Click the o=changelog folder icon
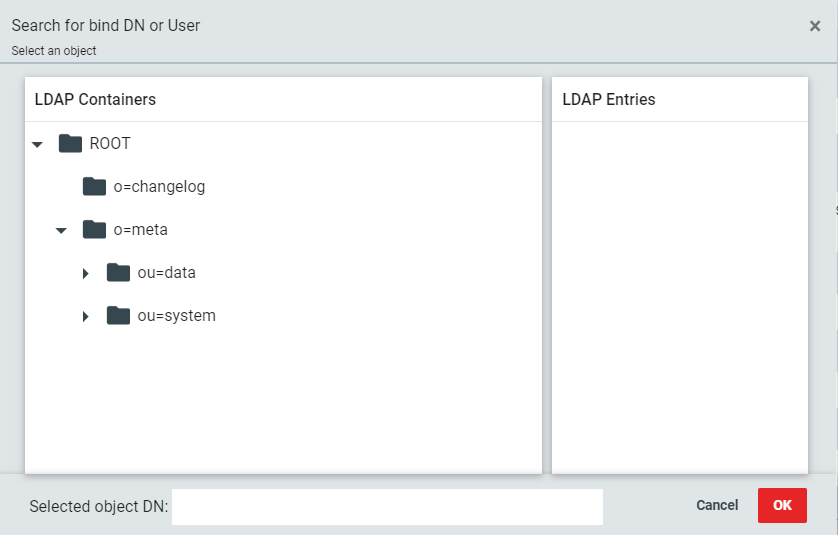Screen dimensions: 838x535 94,187
